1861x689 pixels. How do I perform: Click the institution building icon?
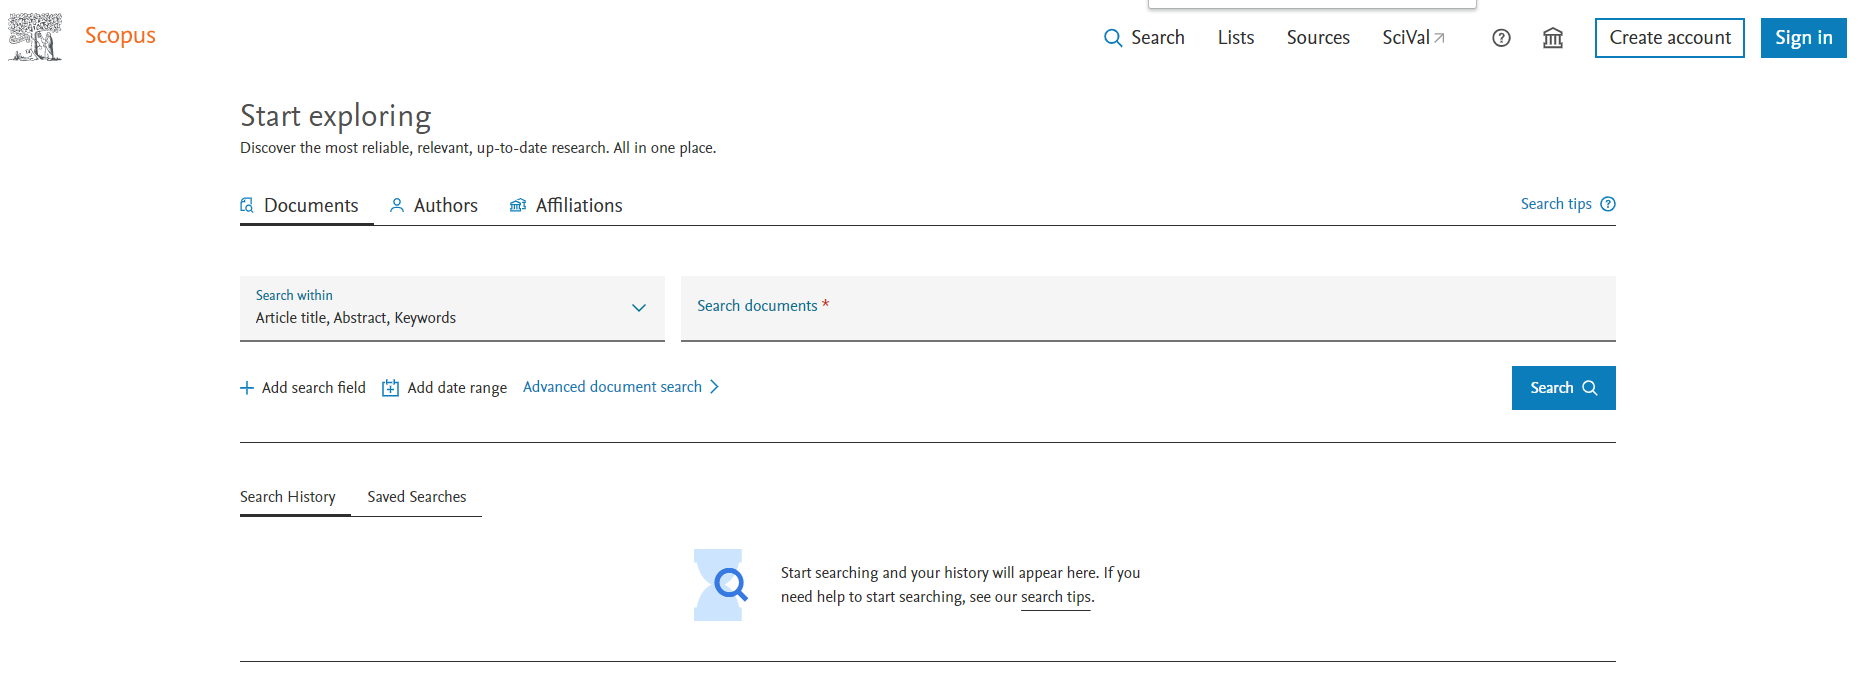[1553, 38]
